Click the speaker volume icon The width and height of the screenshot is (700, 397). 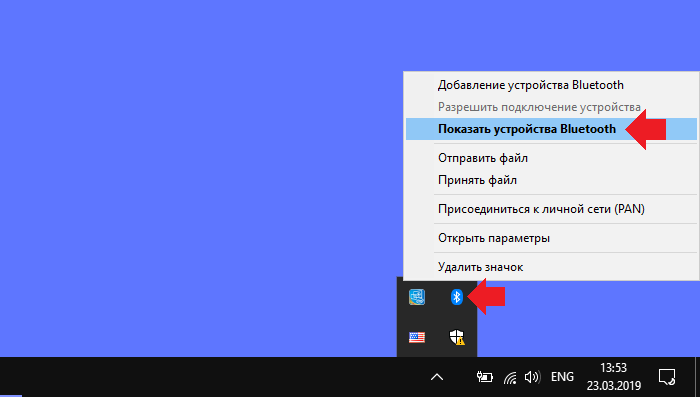pyautogui.click(x=532, y=377)
